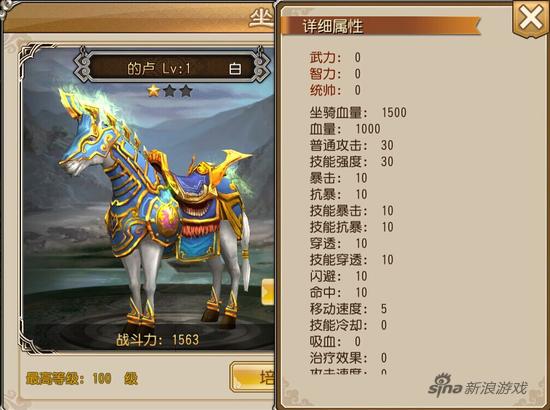Viewport: 550px width, 410px height.
Task: Click the 智力 attribute row
Action: (335, 74)
